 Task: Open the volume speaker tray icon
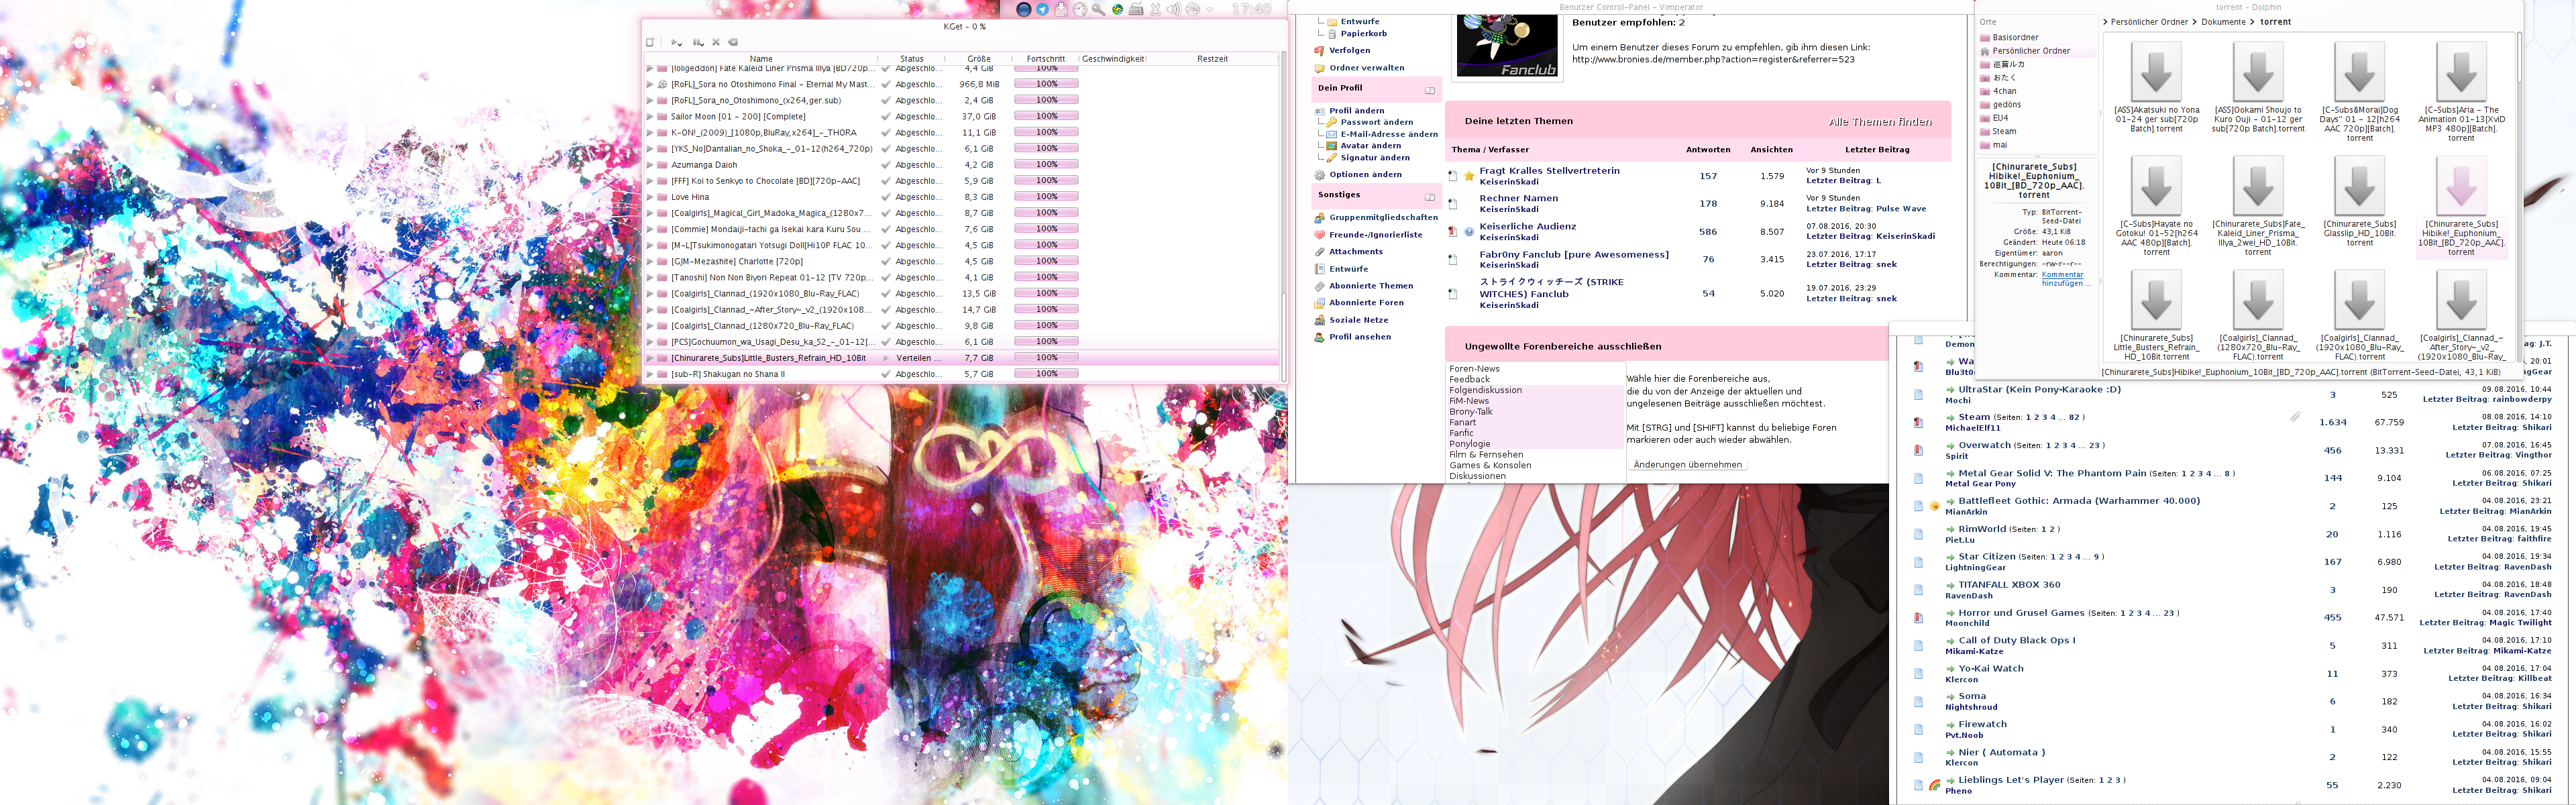[x=1173, y=9]
